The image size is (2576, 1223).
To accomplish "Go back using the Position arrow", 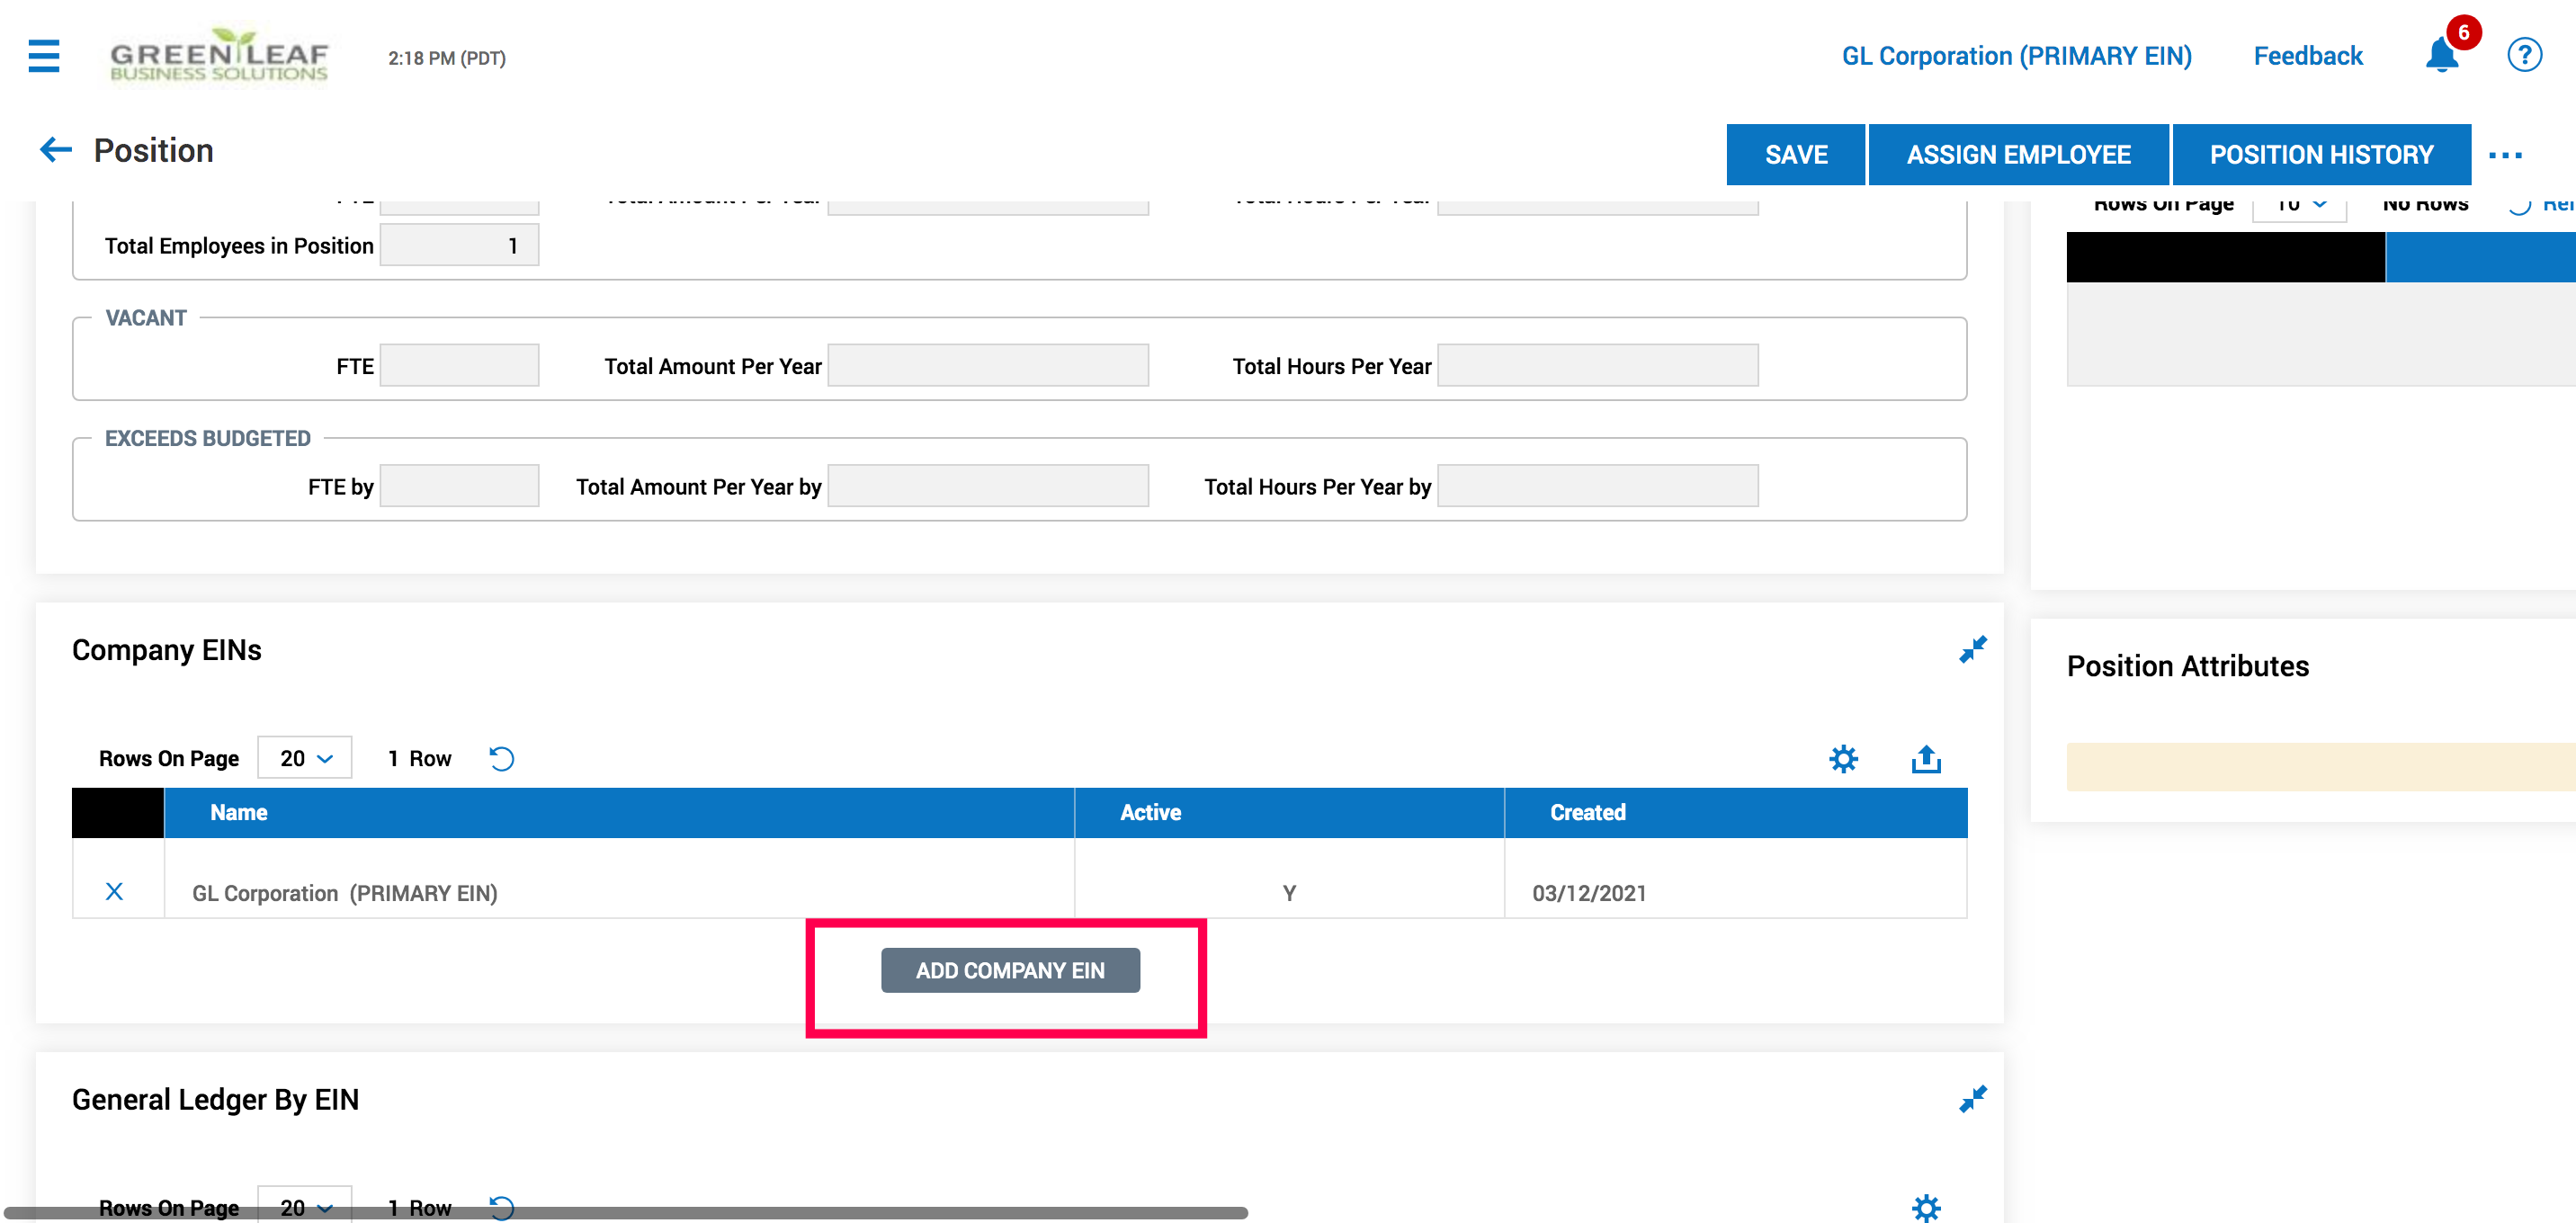I will pyautogui.click(x=56, y=150).
